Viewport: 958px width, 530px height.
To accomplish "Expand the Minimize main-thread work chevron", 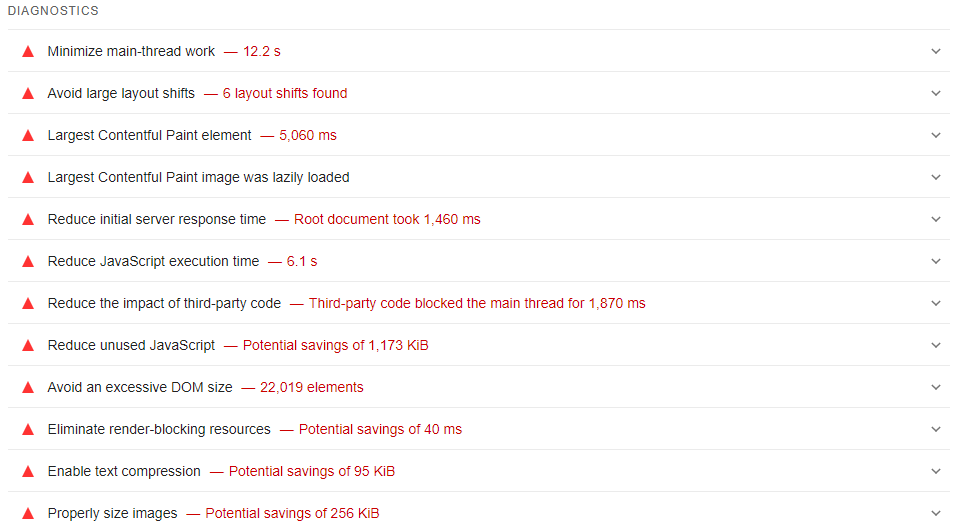I will click(x=936, y=51).
